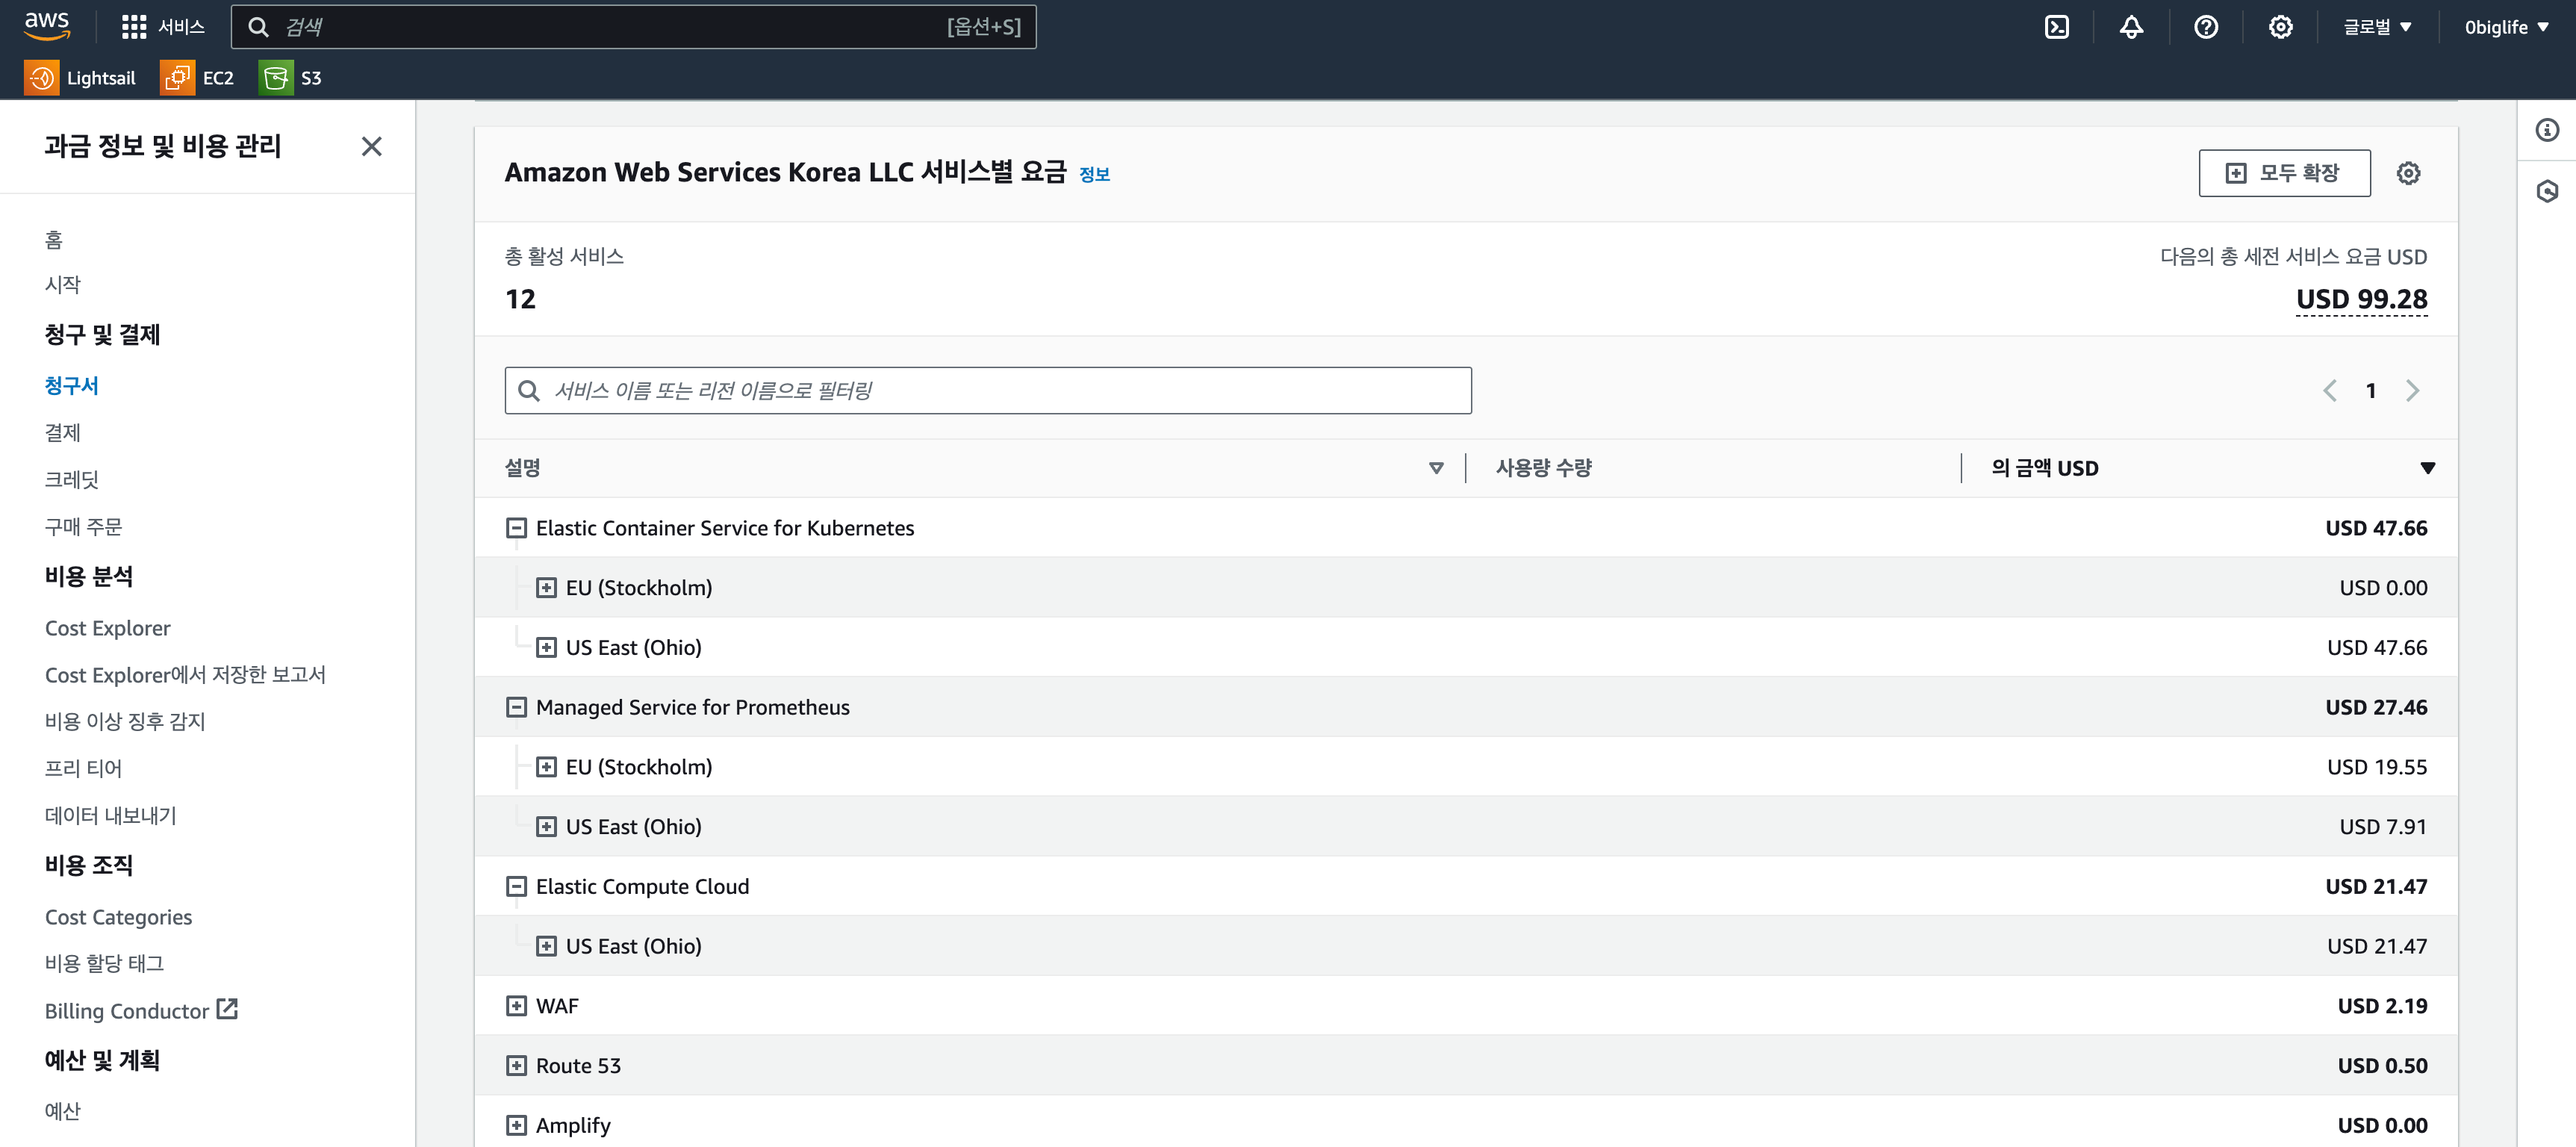Collapse Elastic Compute Cloud row

(x=516, y=886)
